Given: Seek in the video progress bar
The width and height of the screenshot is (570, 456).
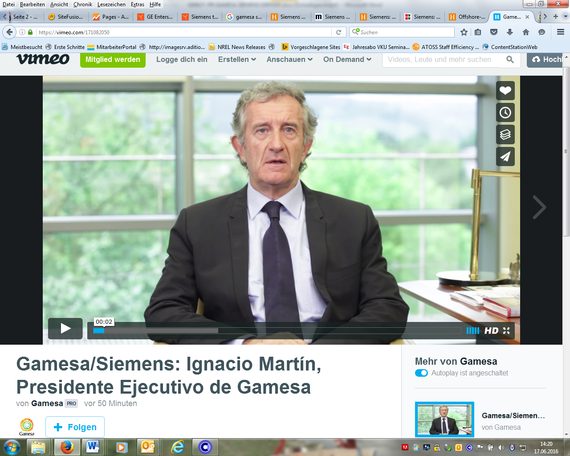Looking at the screenshot, I should (x=277, y=331).
